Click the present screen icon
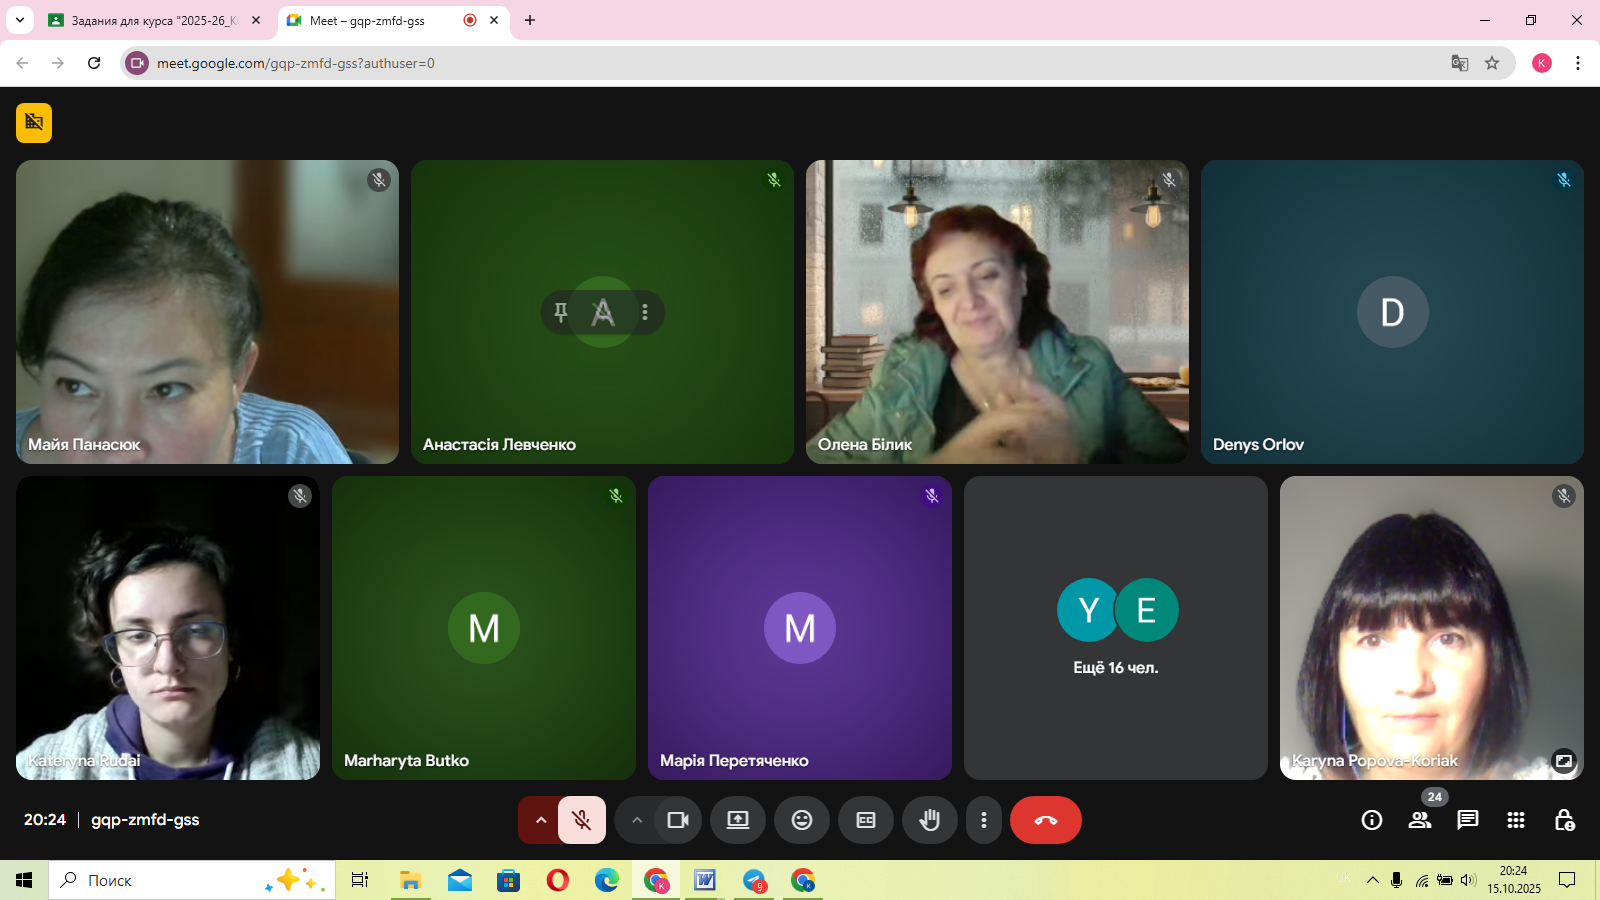Image resolution: width=1600 pixels, height=900 pixels. pos(738,820)
